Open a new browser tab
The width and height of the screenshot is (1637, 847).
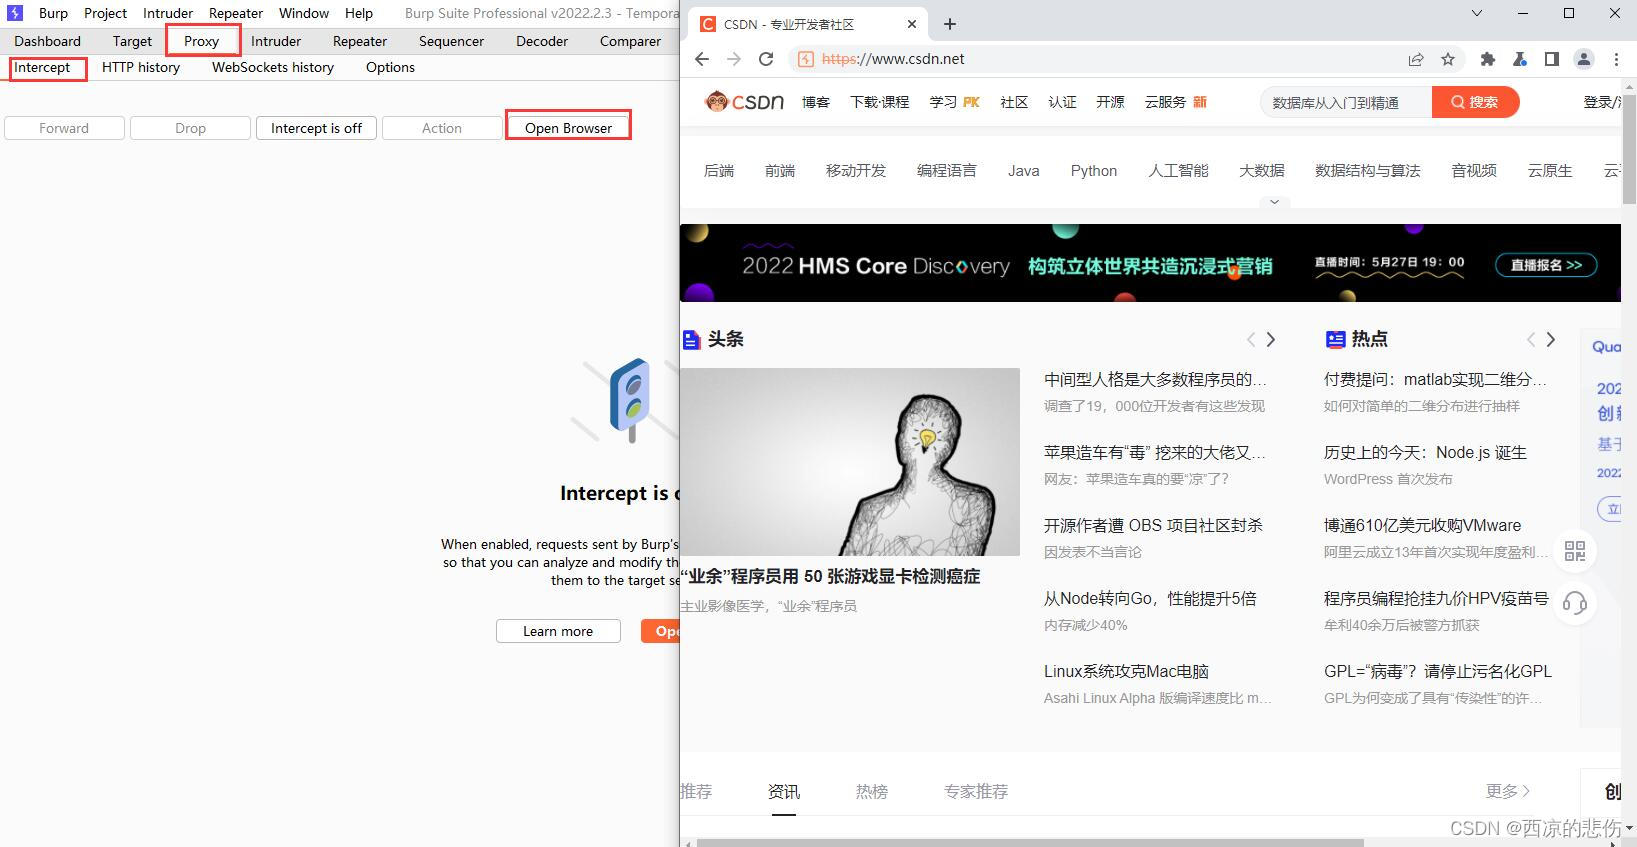(x=950, y=24)
